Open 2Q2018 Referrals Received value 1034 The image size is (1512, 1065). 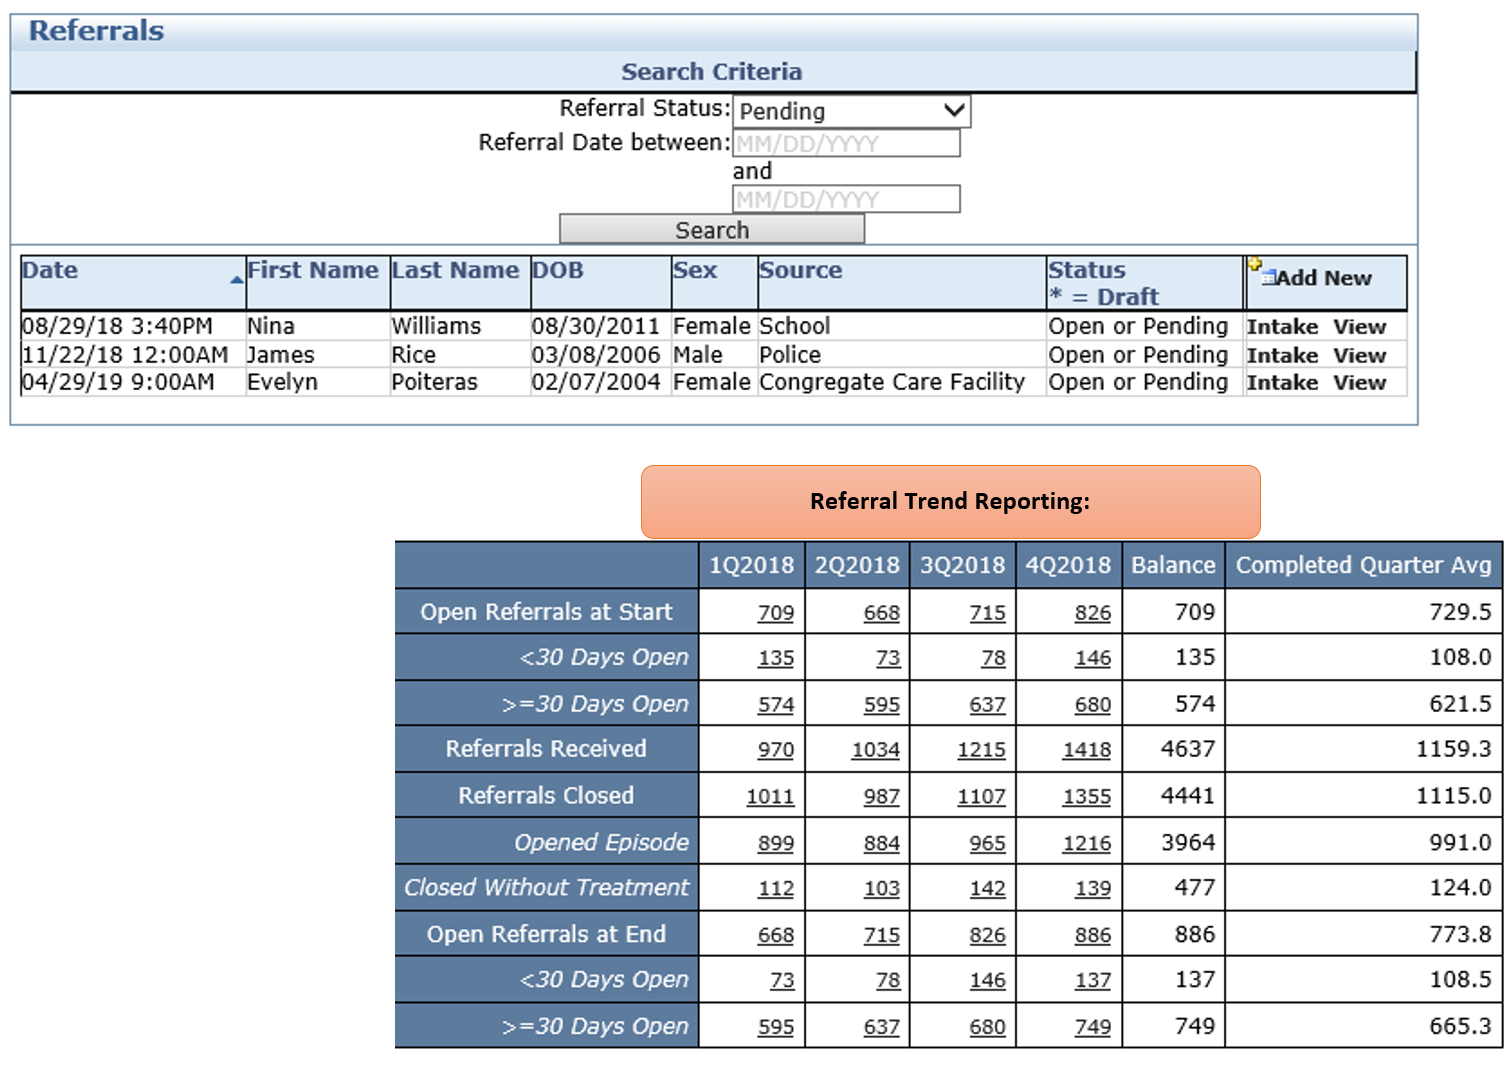pyautogui.click(x=876, y=749)
